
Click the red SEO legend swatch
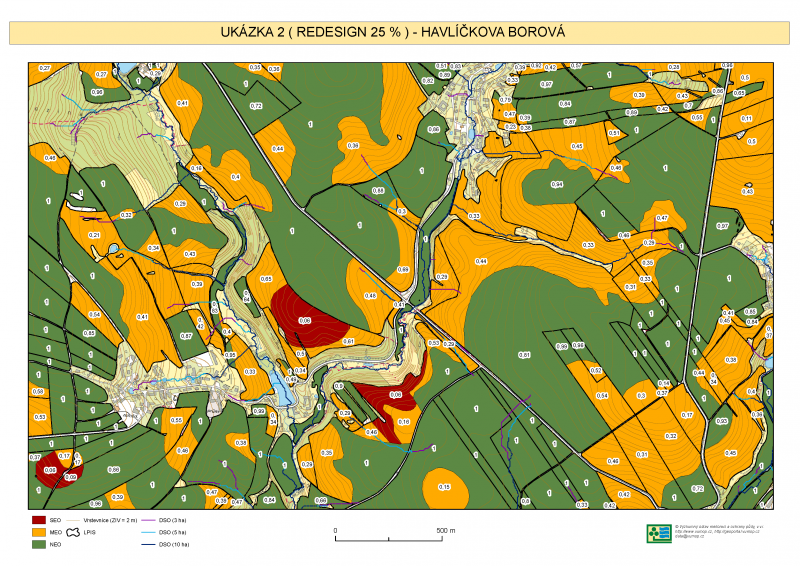39,521
